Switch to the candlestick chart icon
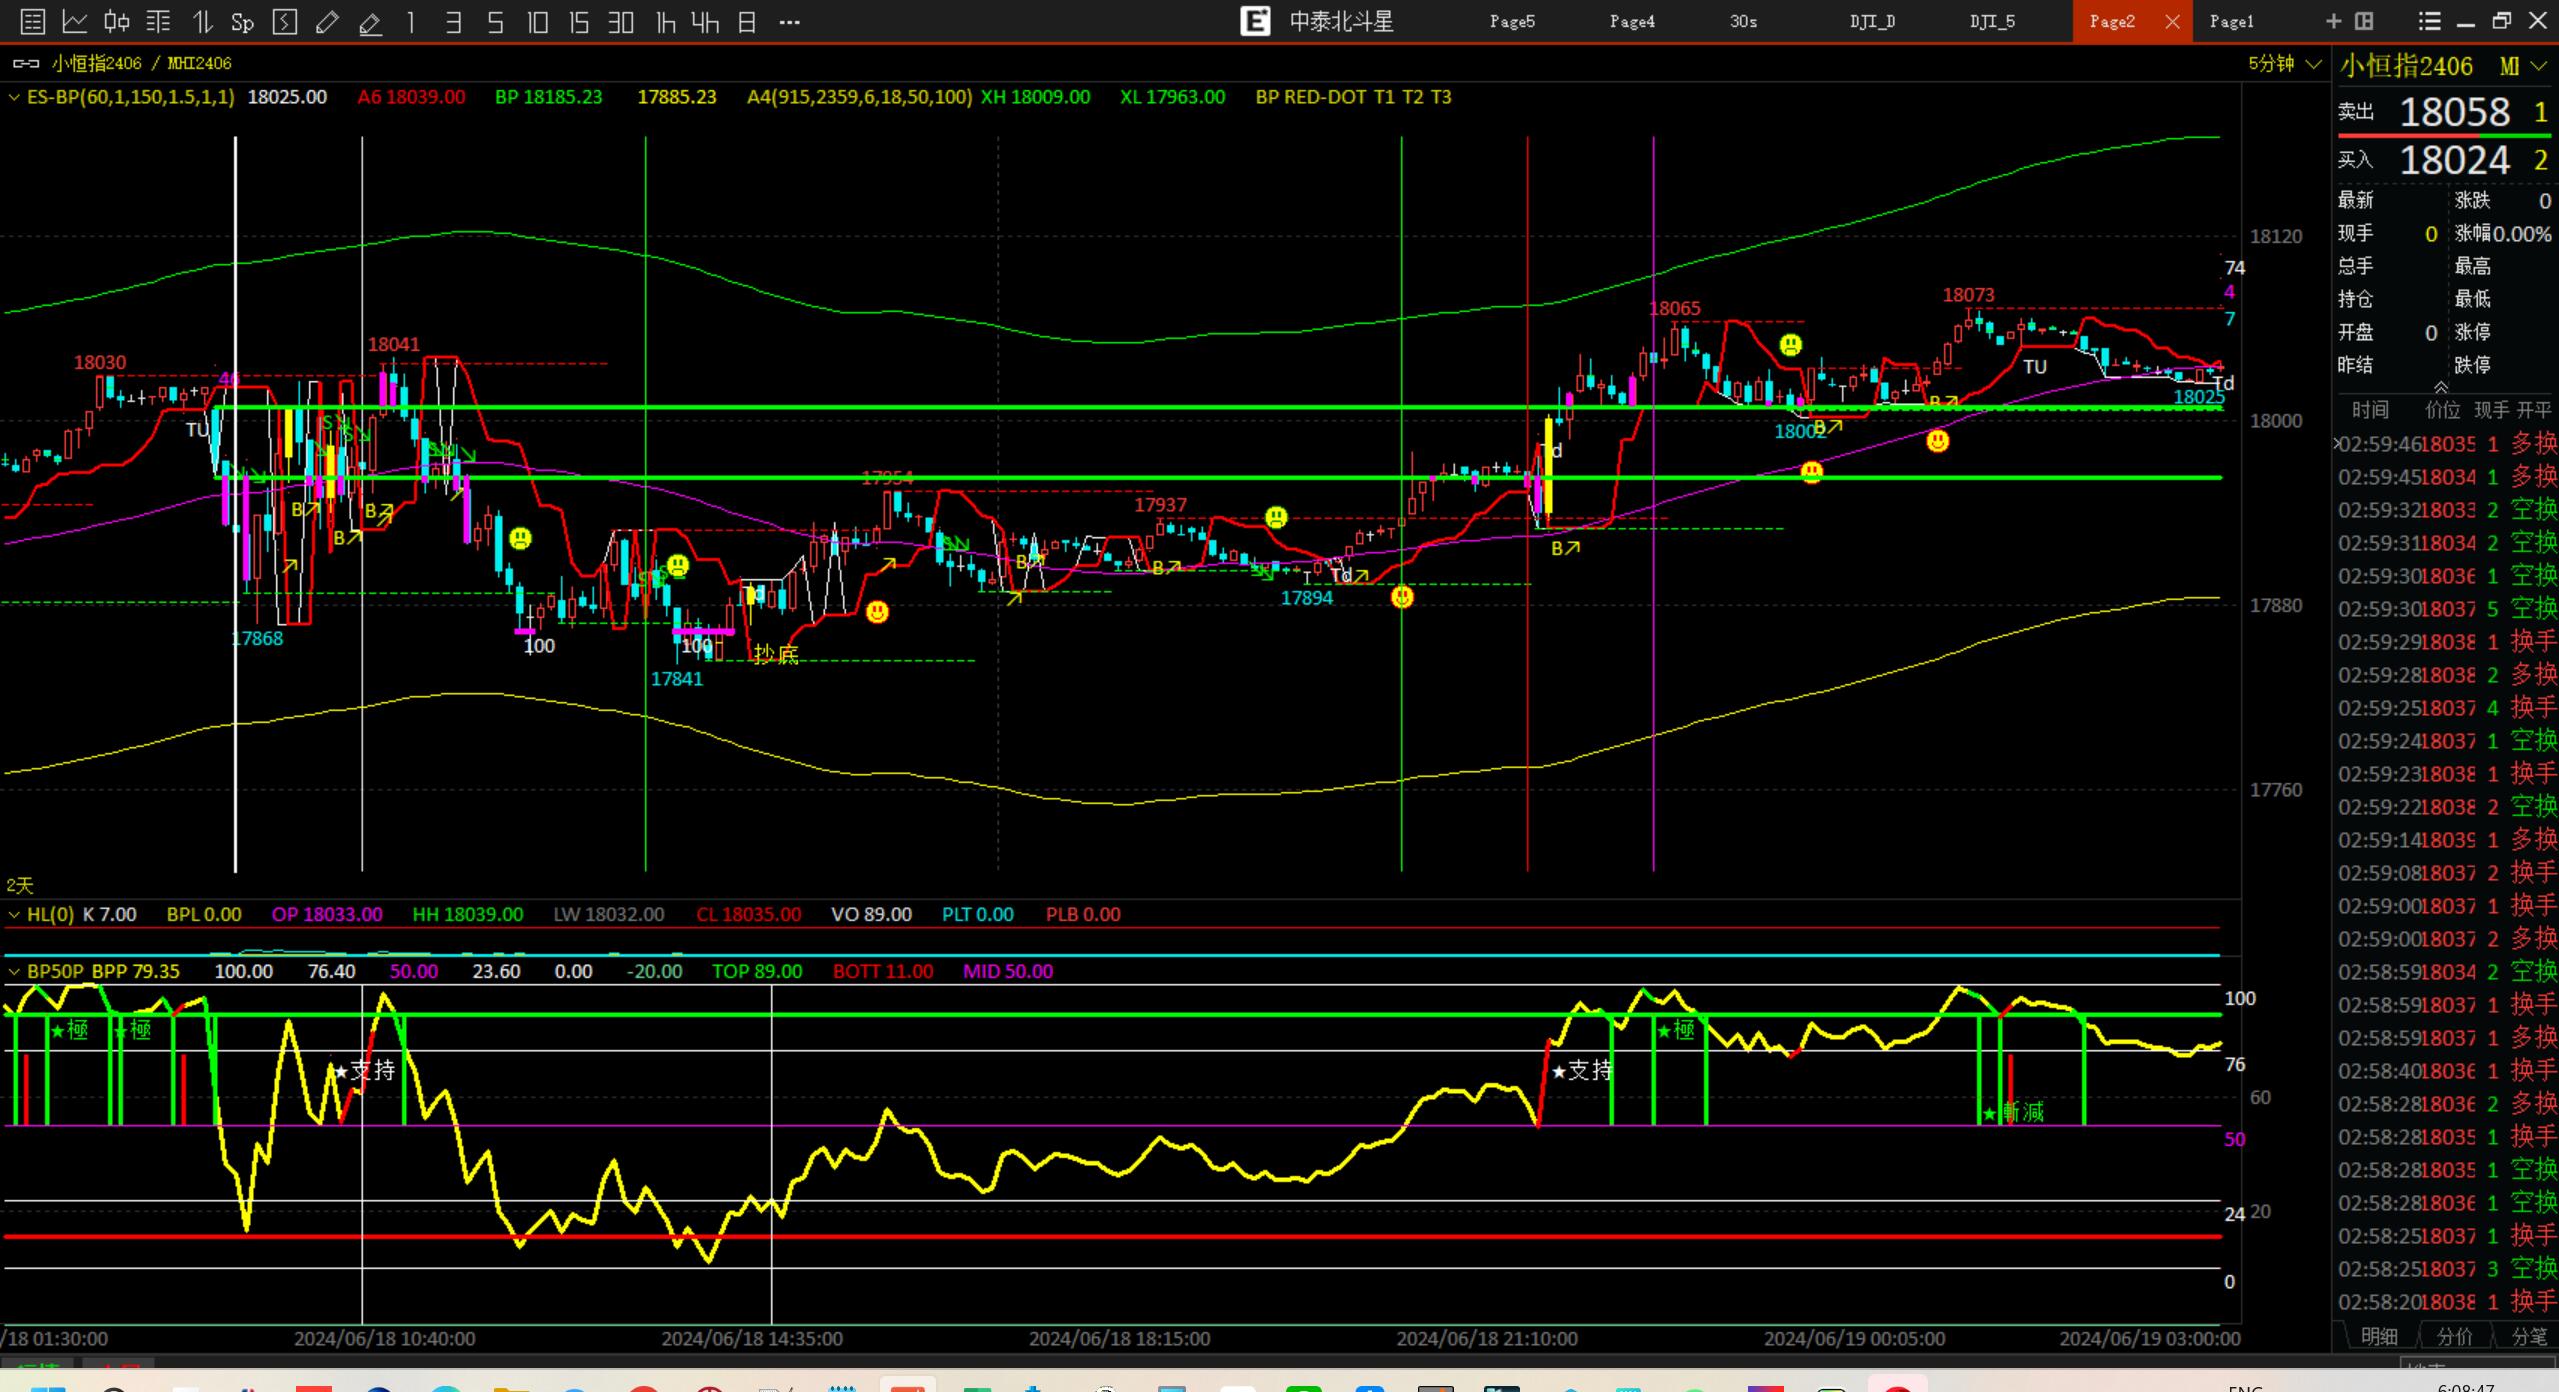 tap(117, 21)
